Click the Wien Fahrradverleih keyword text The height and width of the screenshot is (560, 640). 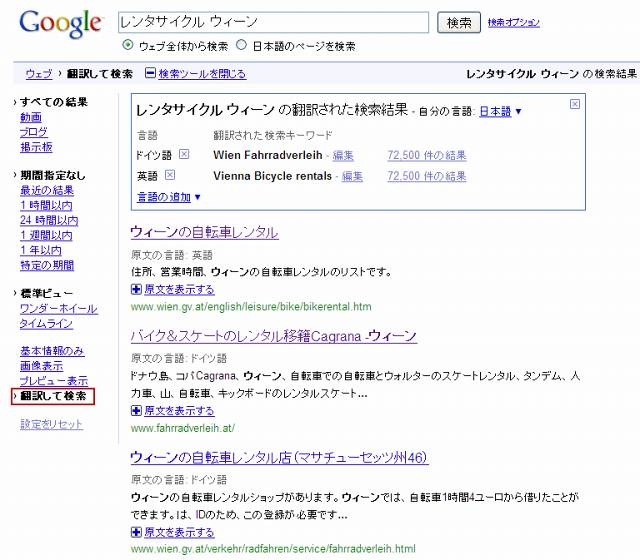pyautogui.click(x=268, y=155)
